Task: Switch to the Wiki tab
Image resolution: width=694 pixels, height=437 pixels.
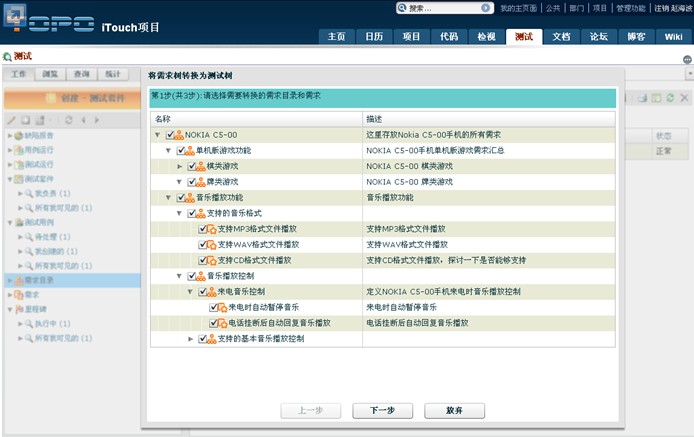Action: point(673,37)
